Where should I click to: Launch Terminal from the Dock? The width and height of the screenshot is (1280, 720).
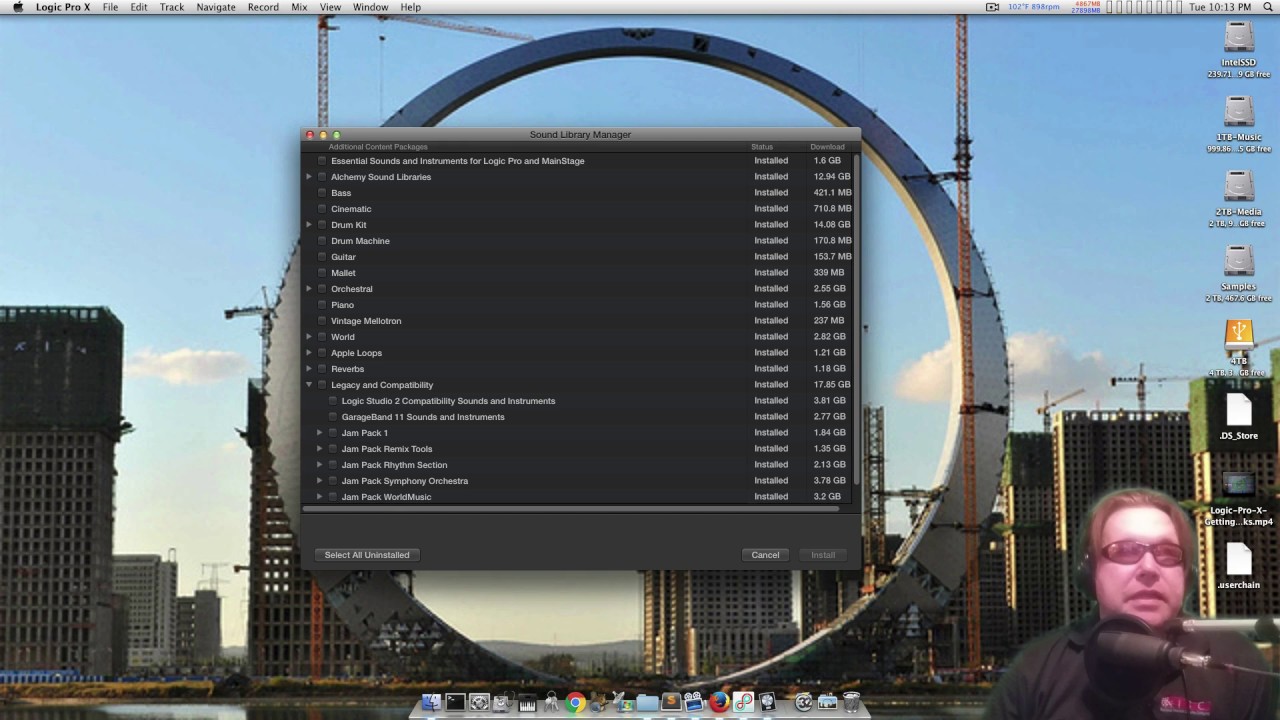click(x=455, y=702)
